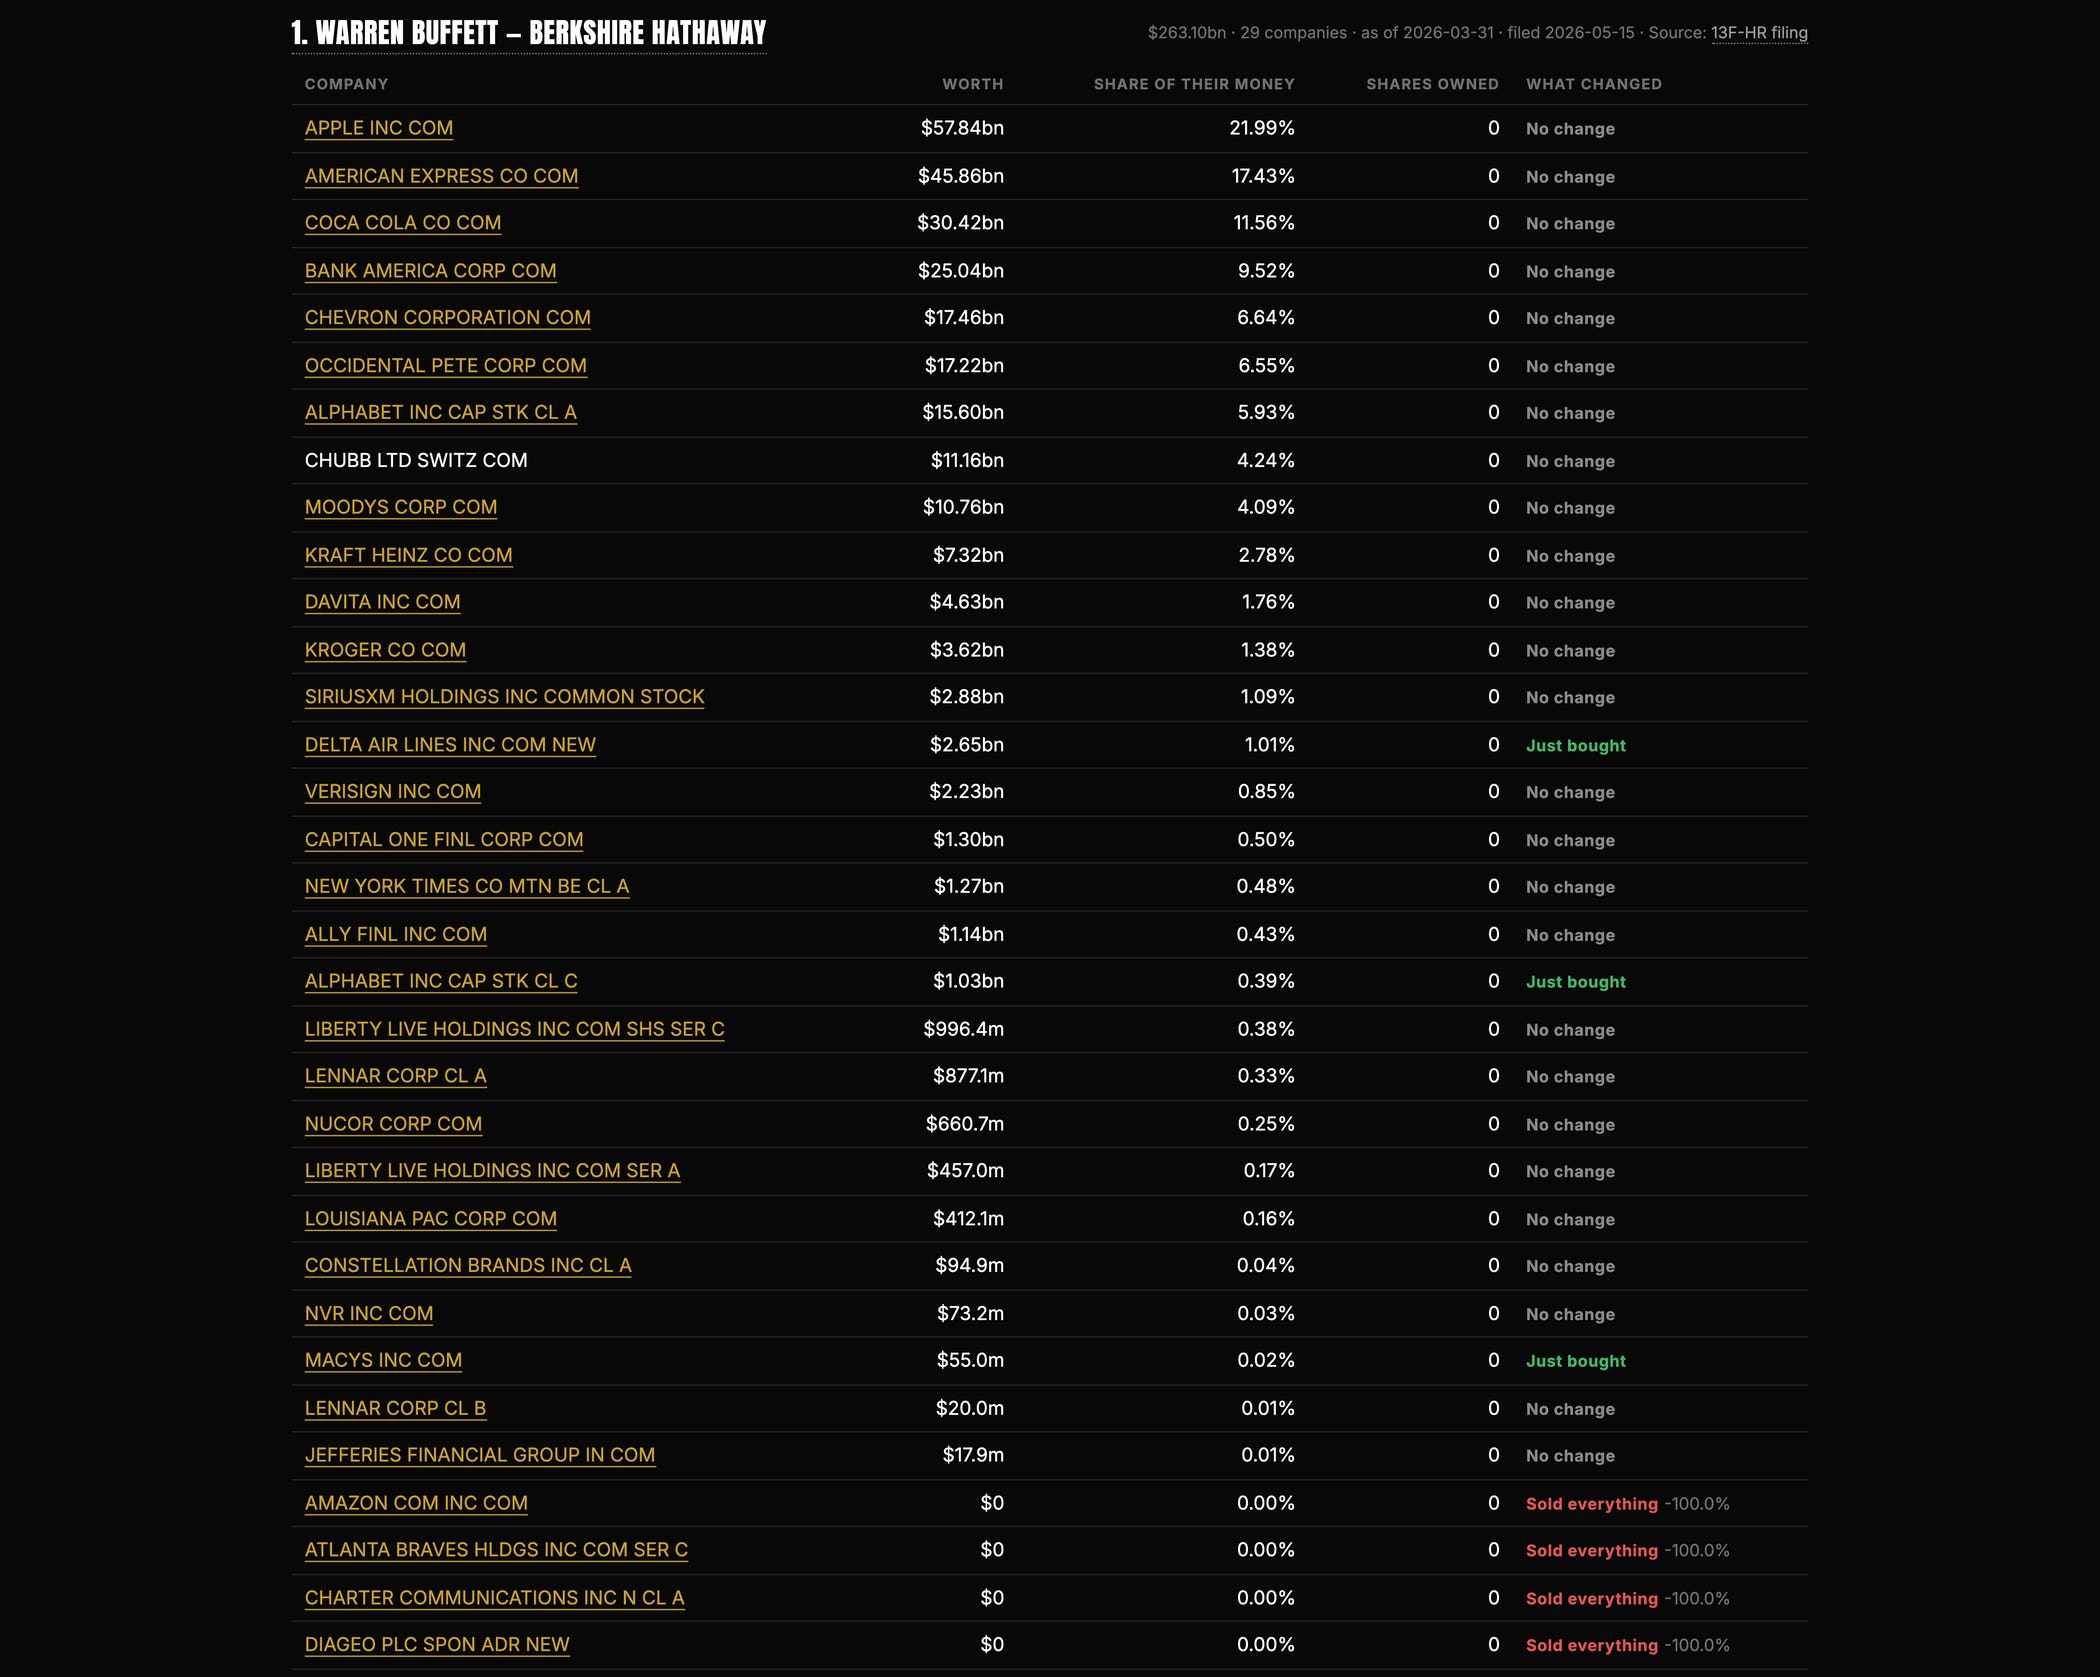This screenshot has width=2100, height=1677.
Task: Open the MACYS INC COM link
Action: 384,1361
